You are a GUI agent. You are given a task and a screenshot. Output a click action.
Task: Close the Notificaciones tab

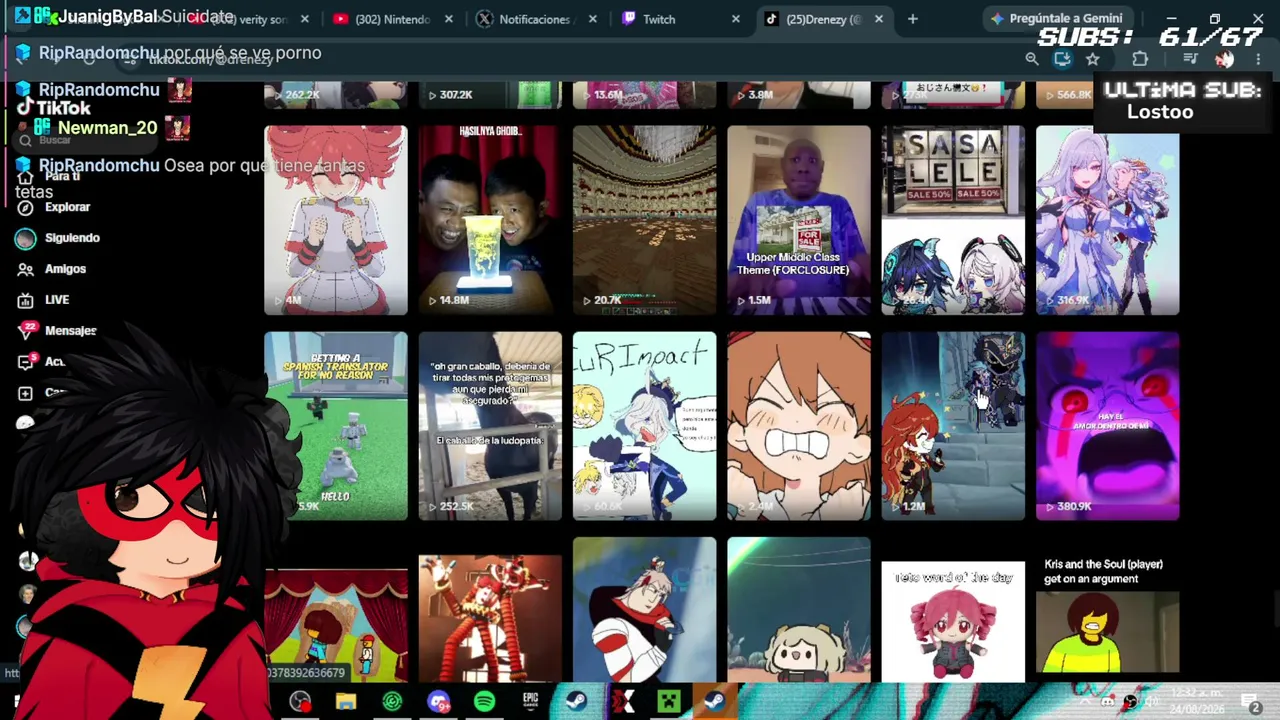pos(592,19)
